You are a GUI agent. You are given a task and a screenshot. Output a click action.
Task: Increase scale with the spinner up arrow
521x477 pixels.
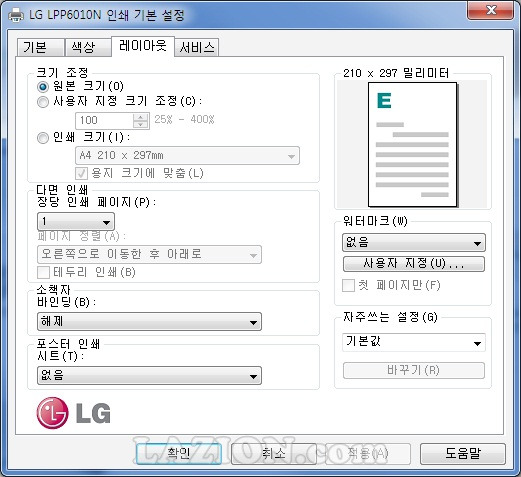[x=141, y=117]
